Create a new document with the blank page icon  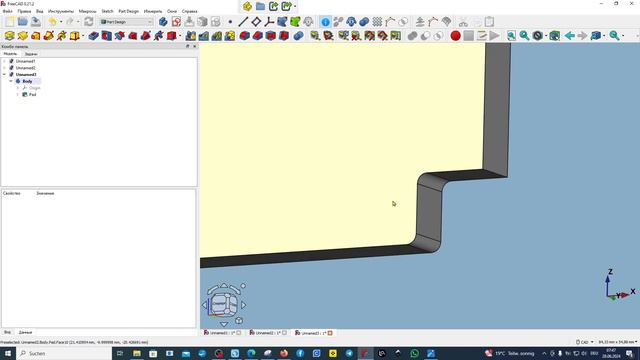coord(10,22)
